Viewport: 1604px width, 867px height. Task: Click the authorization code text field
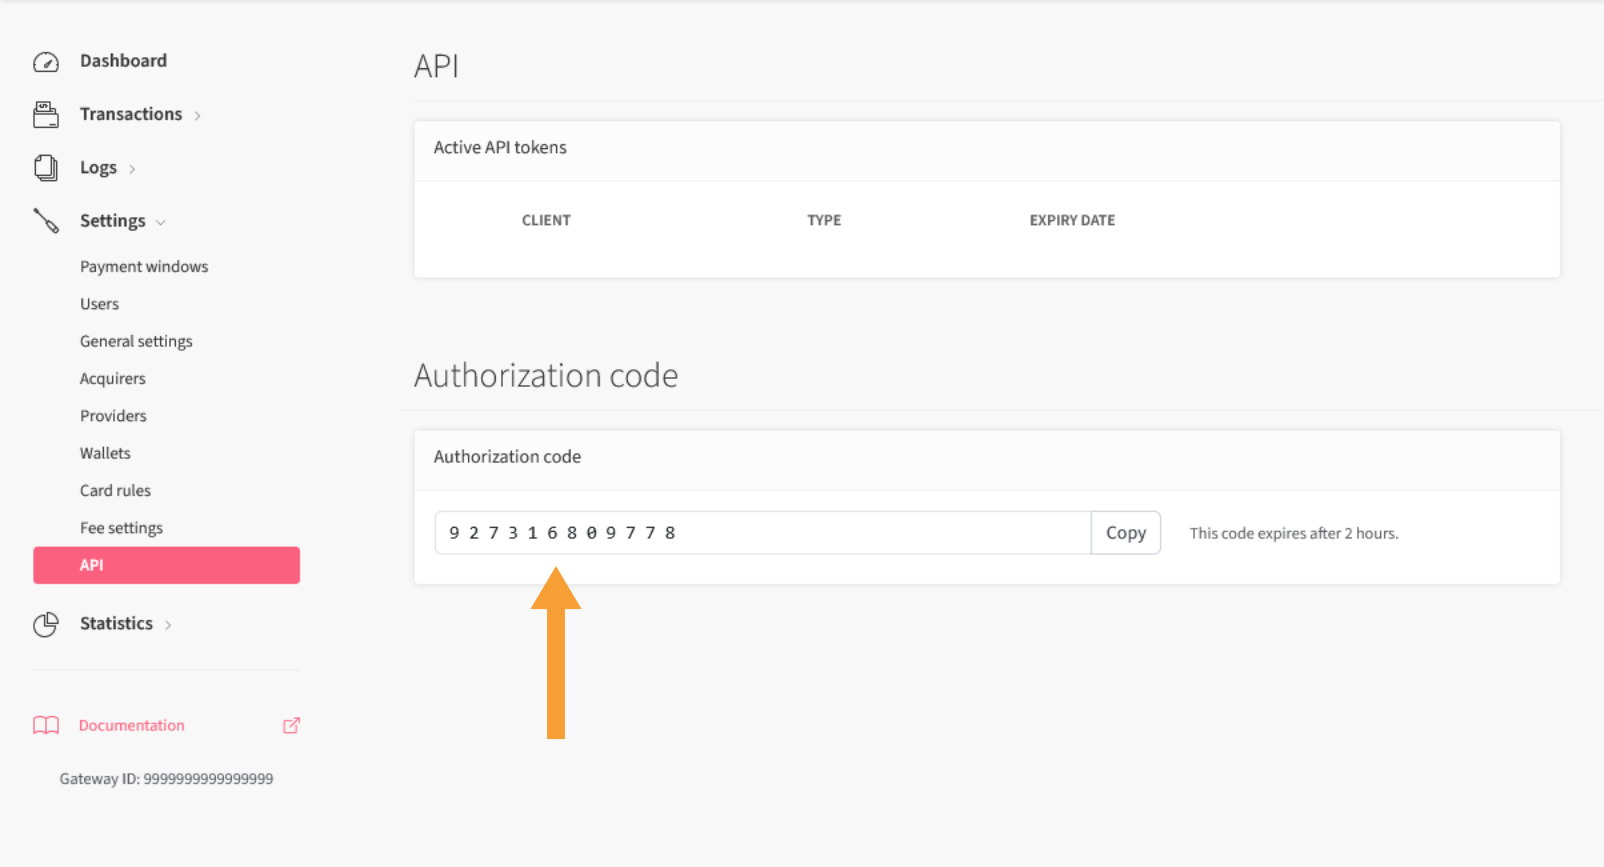[x=762, y=533]
